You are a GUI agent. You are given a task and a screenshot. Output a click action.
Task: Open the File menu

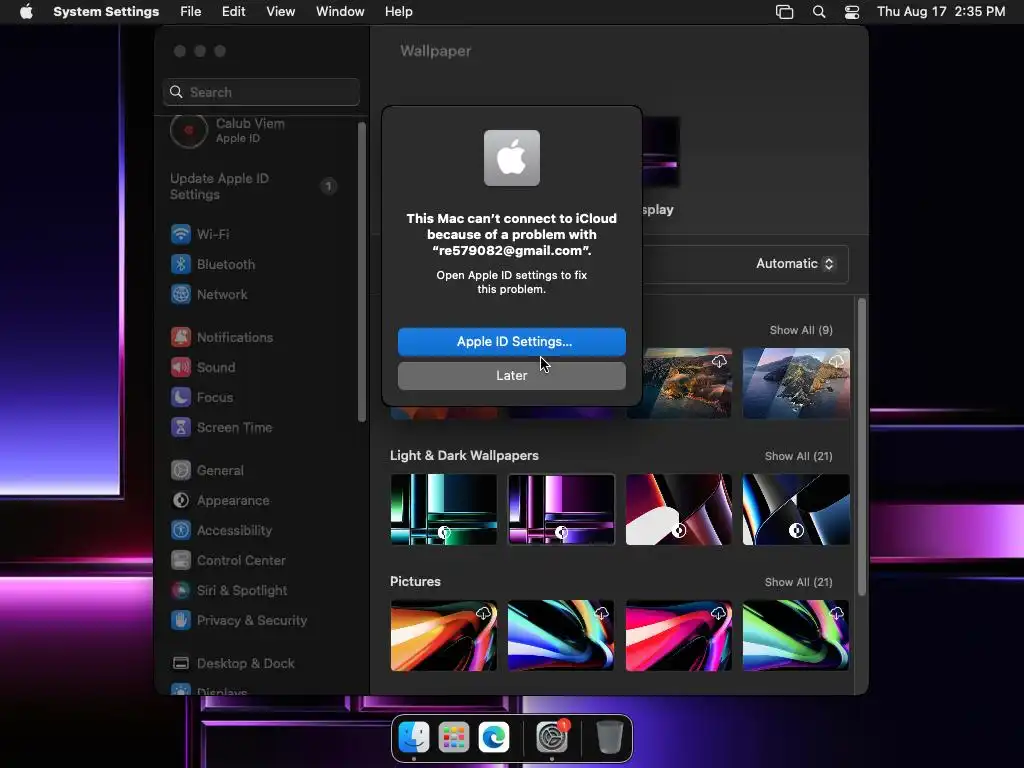[x=191, y=12]
